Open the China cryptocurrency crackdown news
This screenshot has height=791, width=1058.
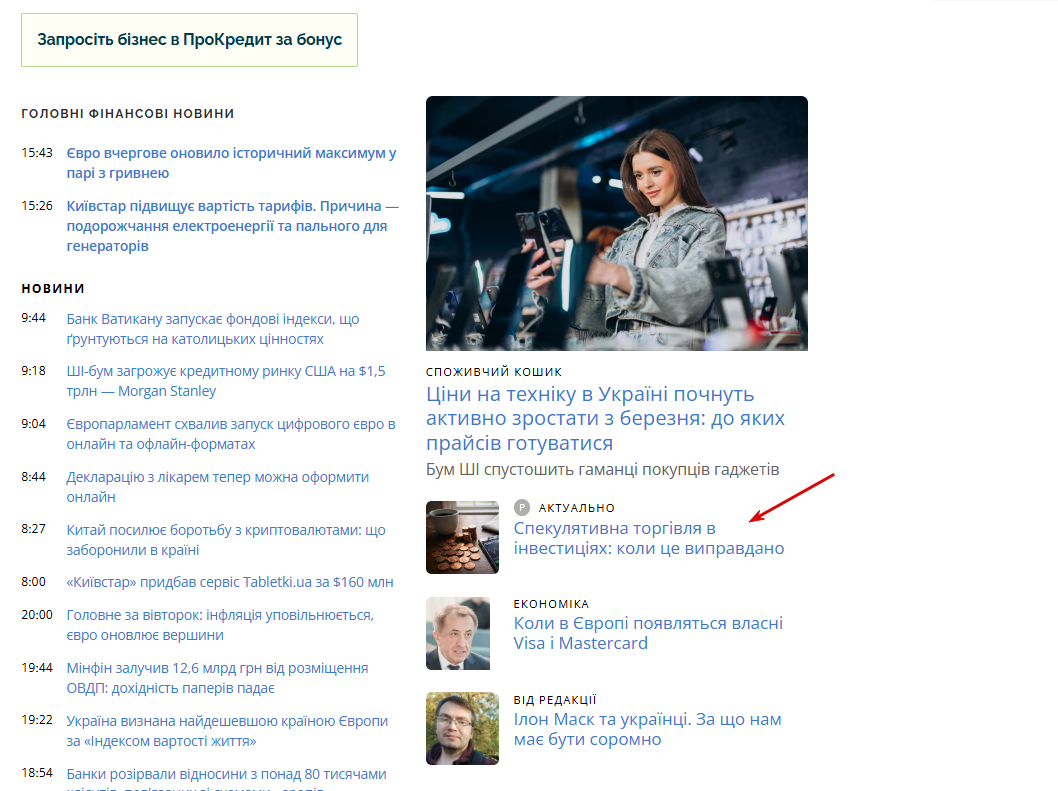[226, 540]
